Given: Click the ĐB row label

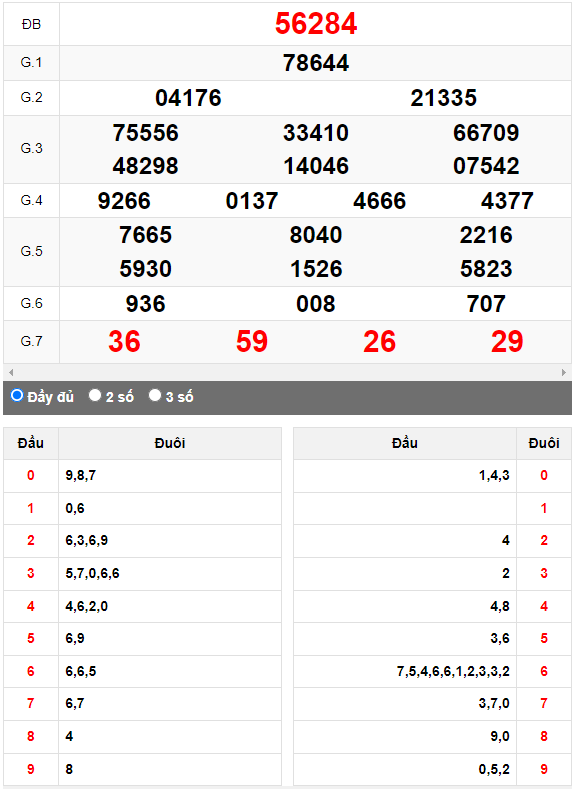Looking at the screenshot, I should (x=31, y=24).
